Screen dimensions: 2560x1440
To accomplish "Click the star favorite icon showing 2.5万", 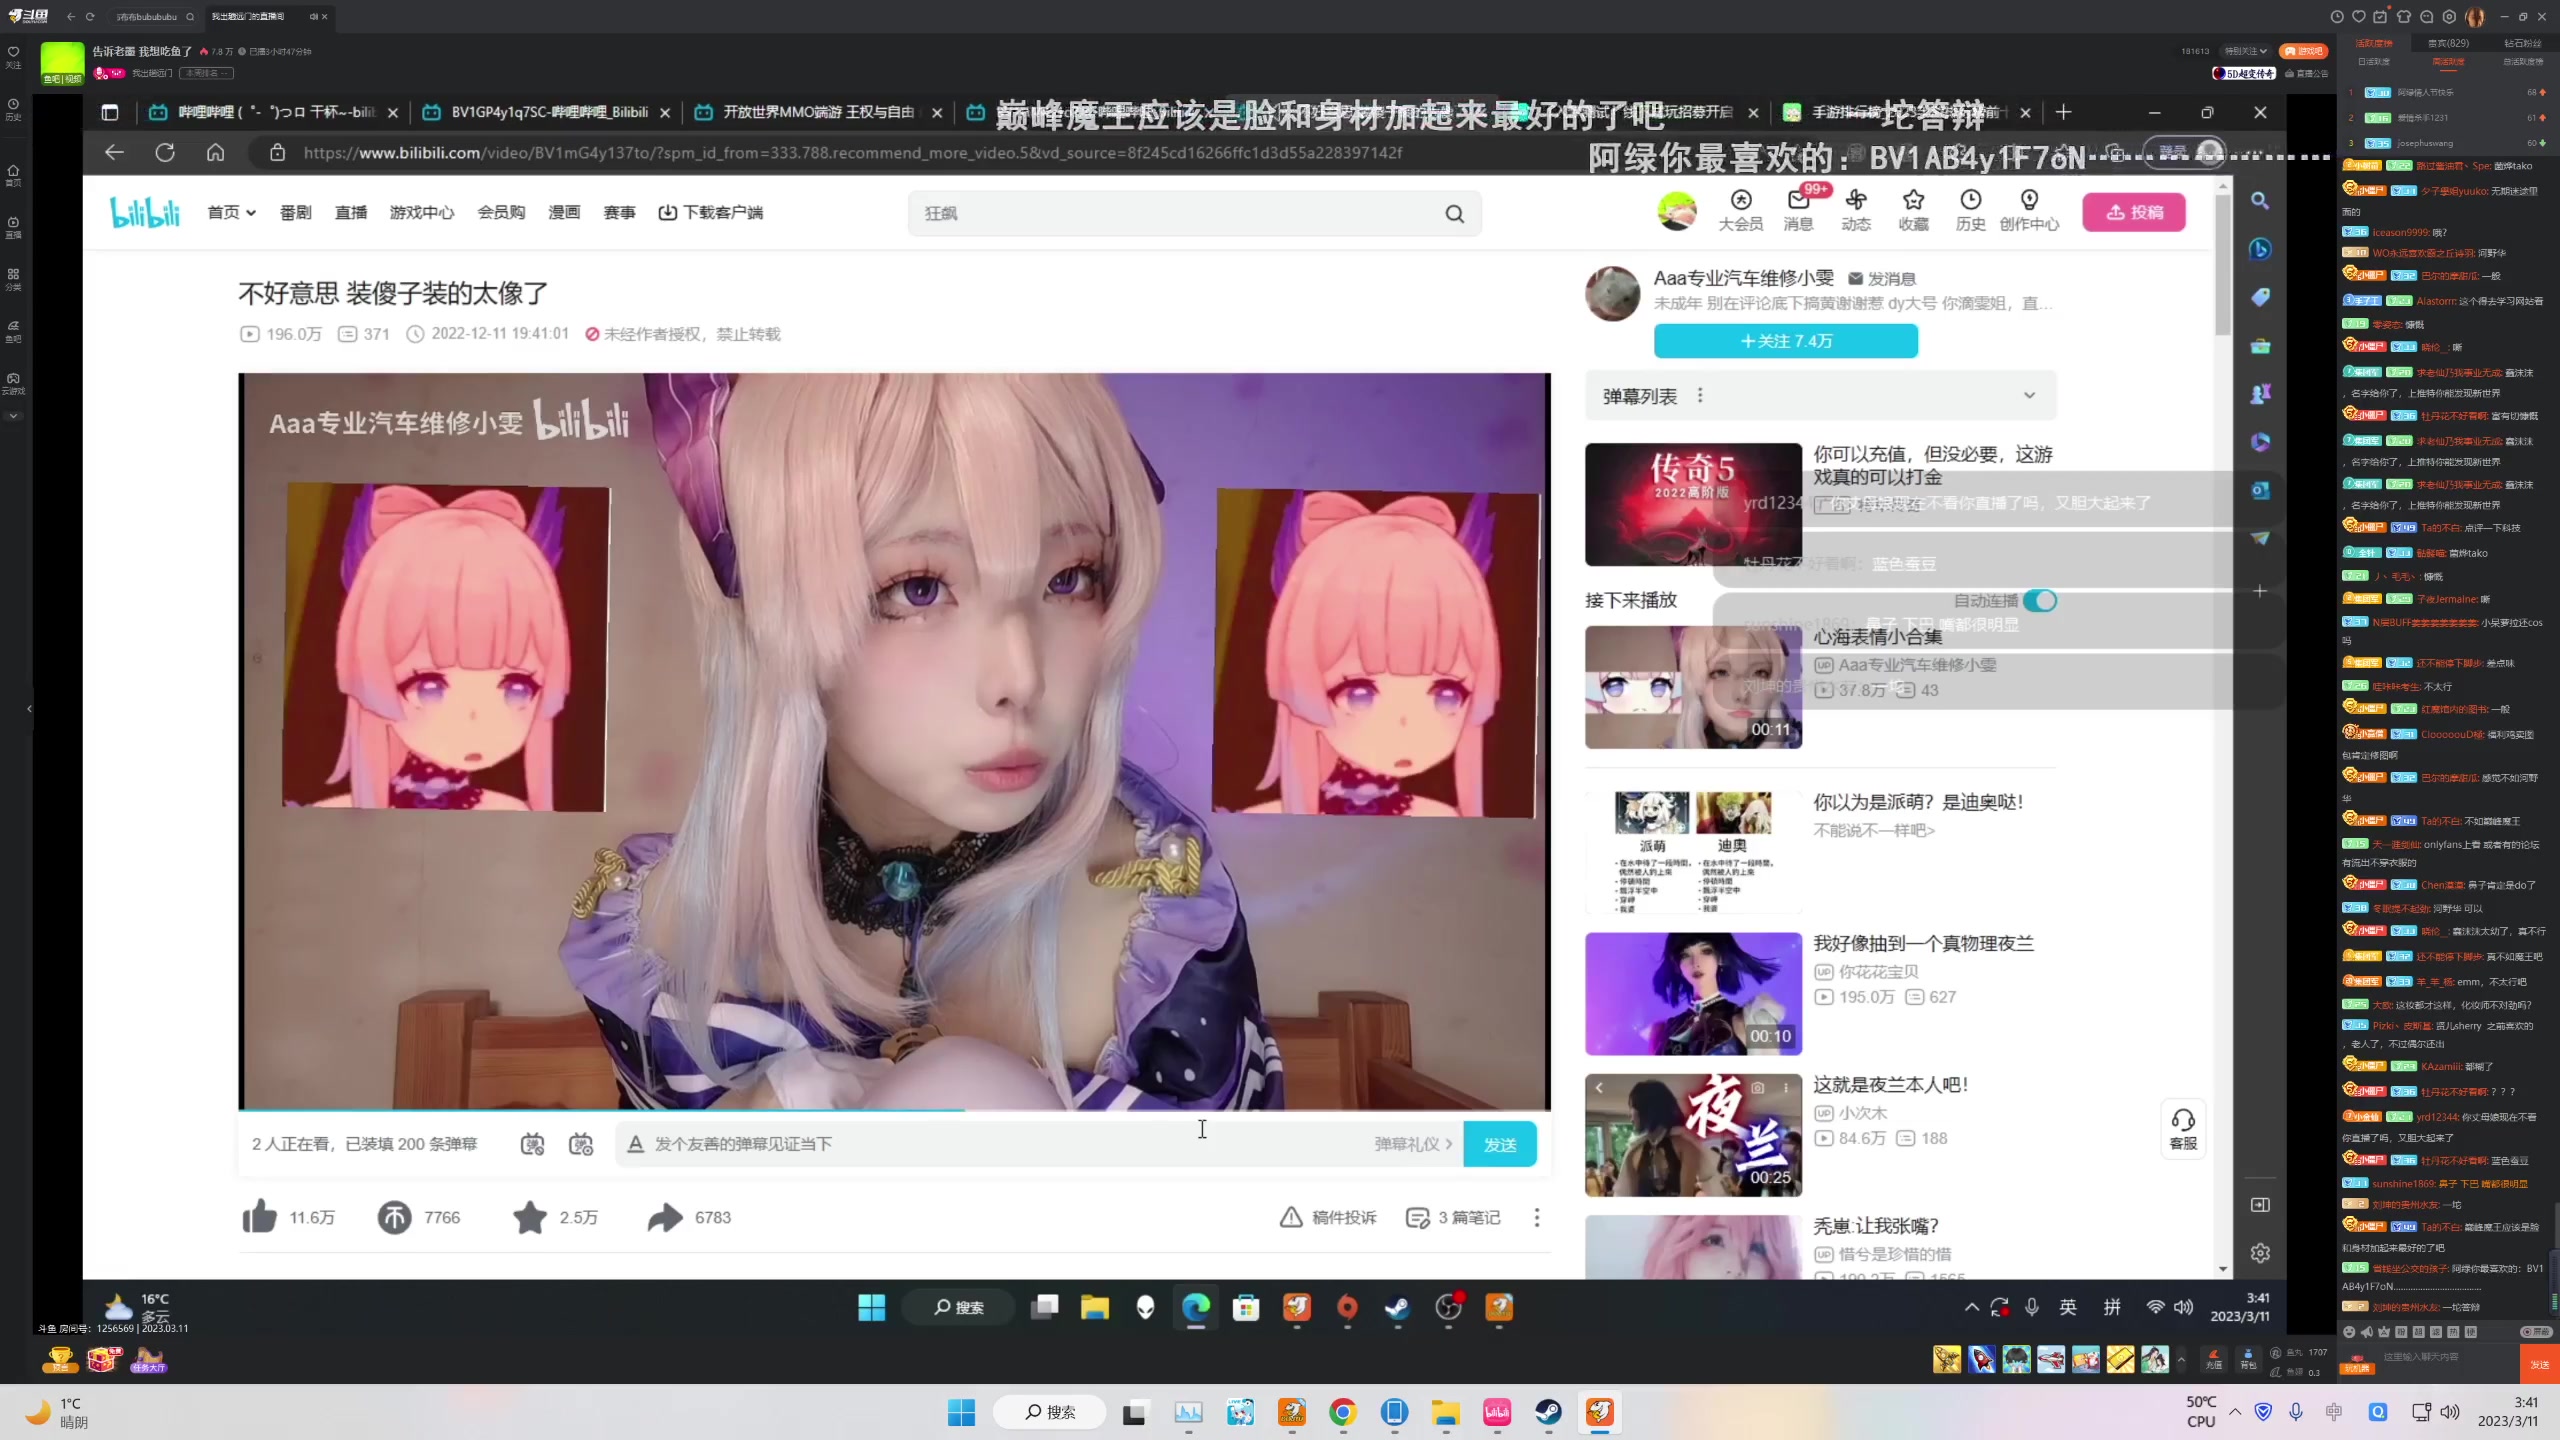I will click(529, 1217).
